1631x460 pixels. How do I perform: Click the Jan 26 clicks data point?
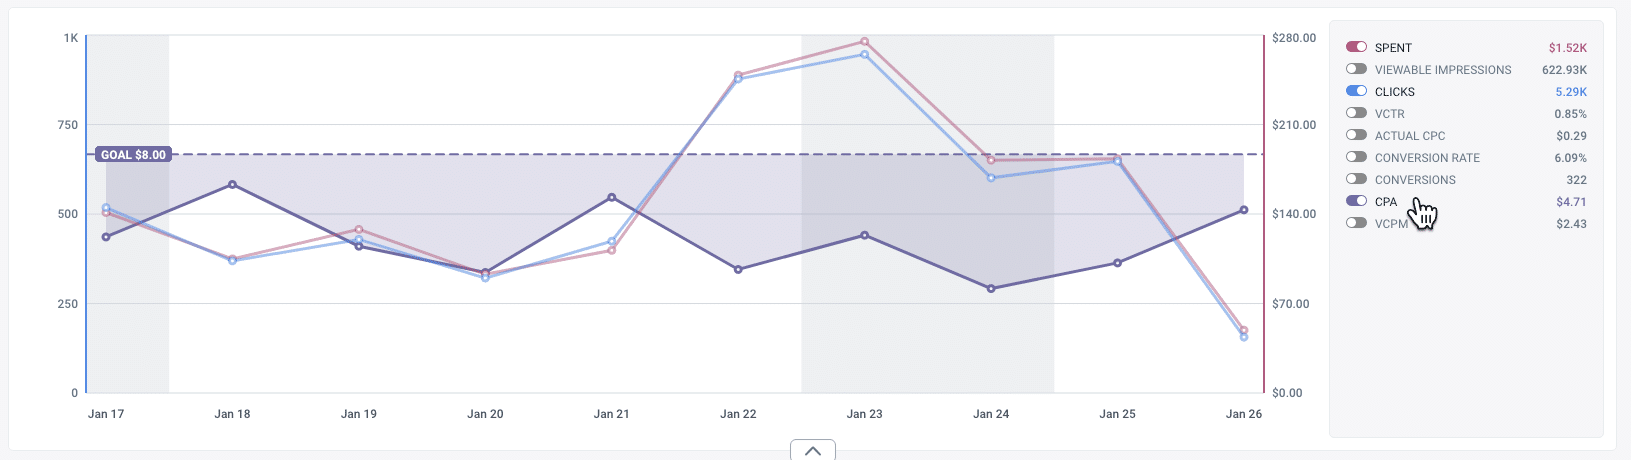[x=1244, y=337]
